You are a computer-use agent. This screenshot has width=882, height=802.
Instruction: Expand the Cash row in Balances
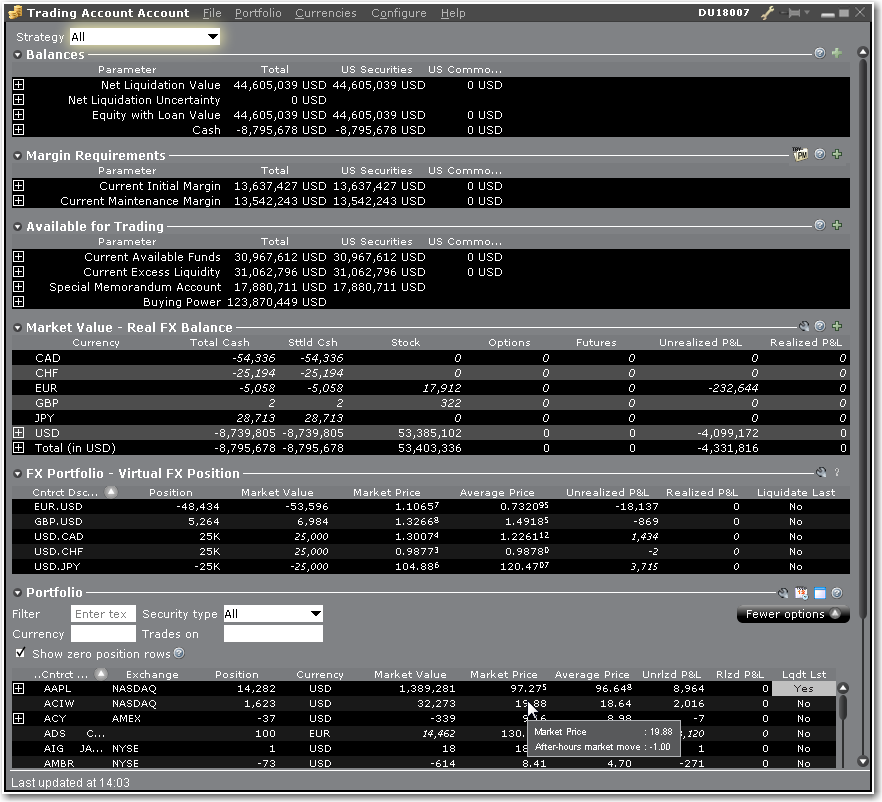[19, 129]
